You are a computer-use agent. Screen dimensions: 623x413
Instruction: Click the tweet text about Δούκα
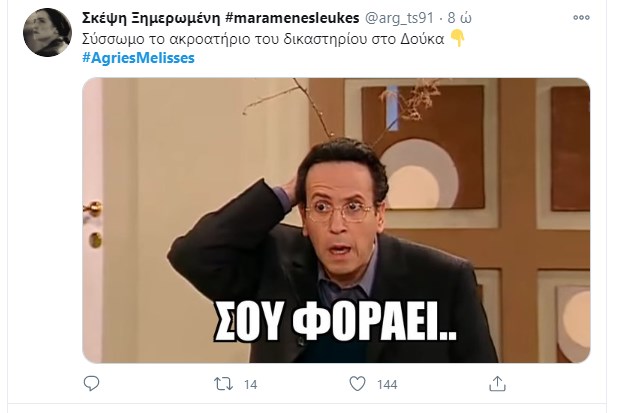point(263,39)
